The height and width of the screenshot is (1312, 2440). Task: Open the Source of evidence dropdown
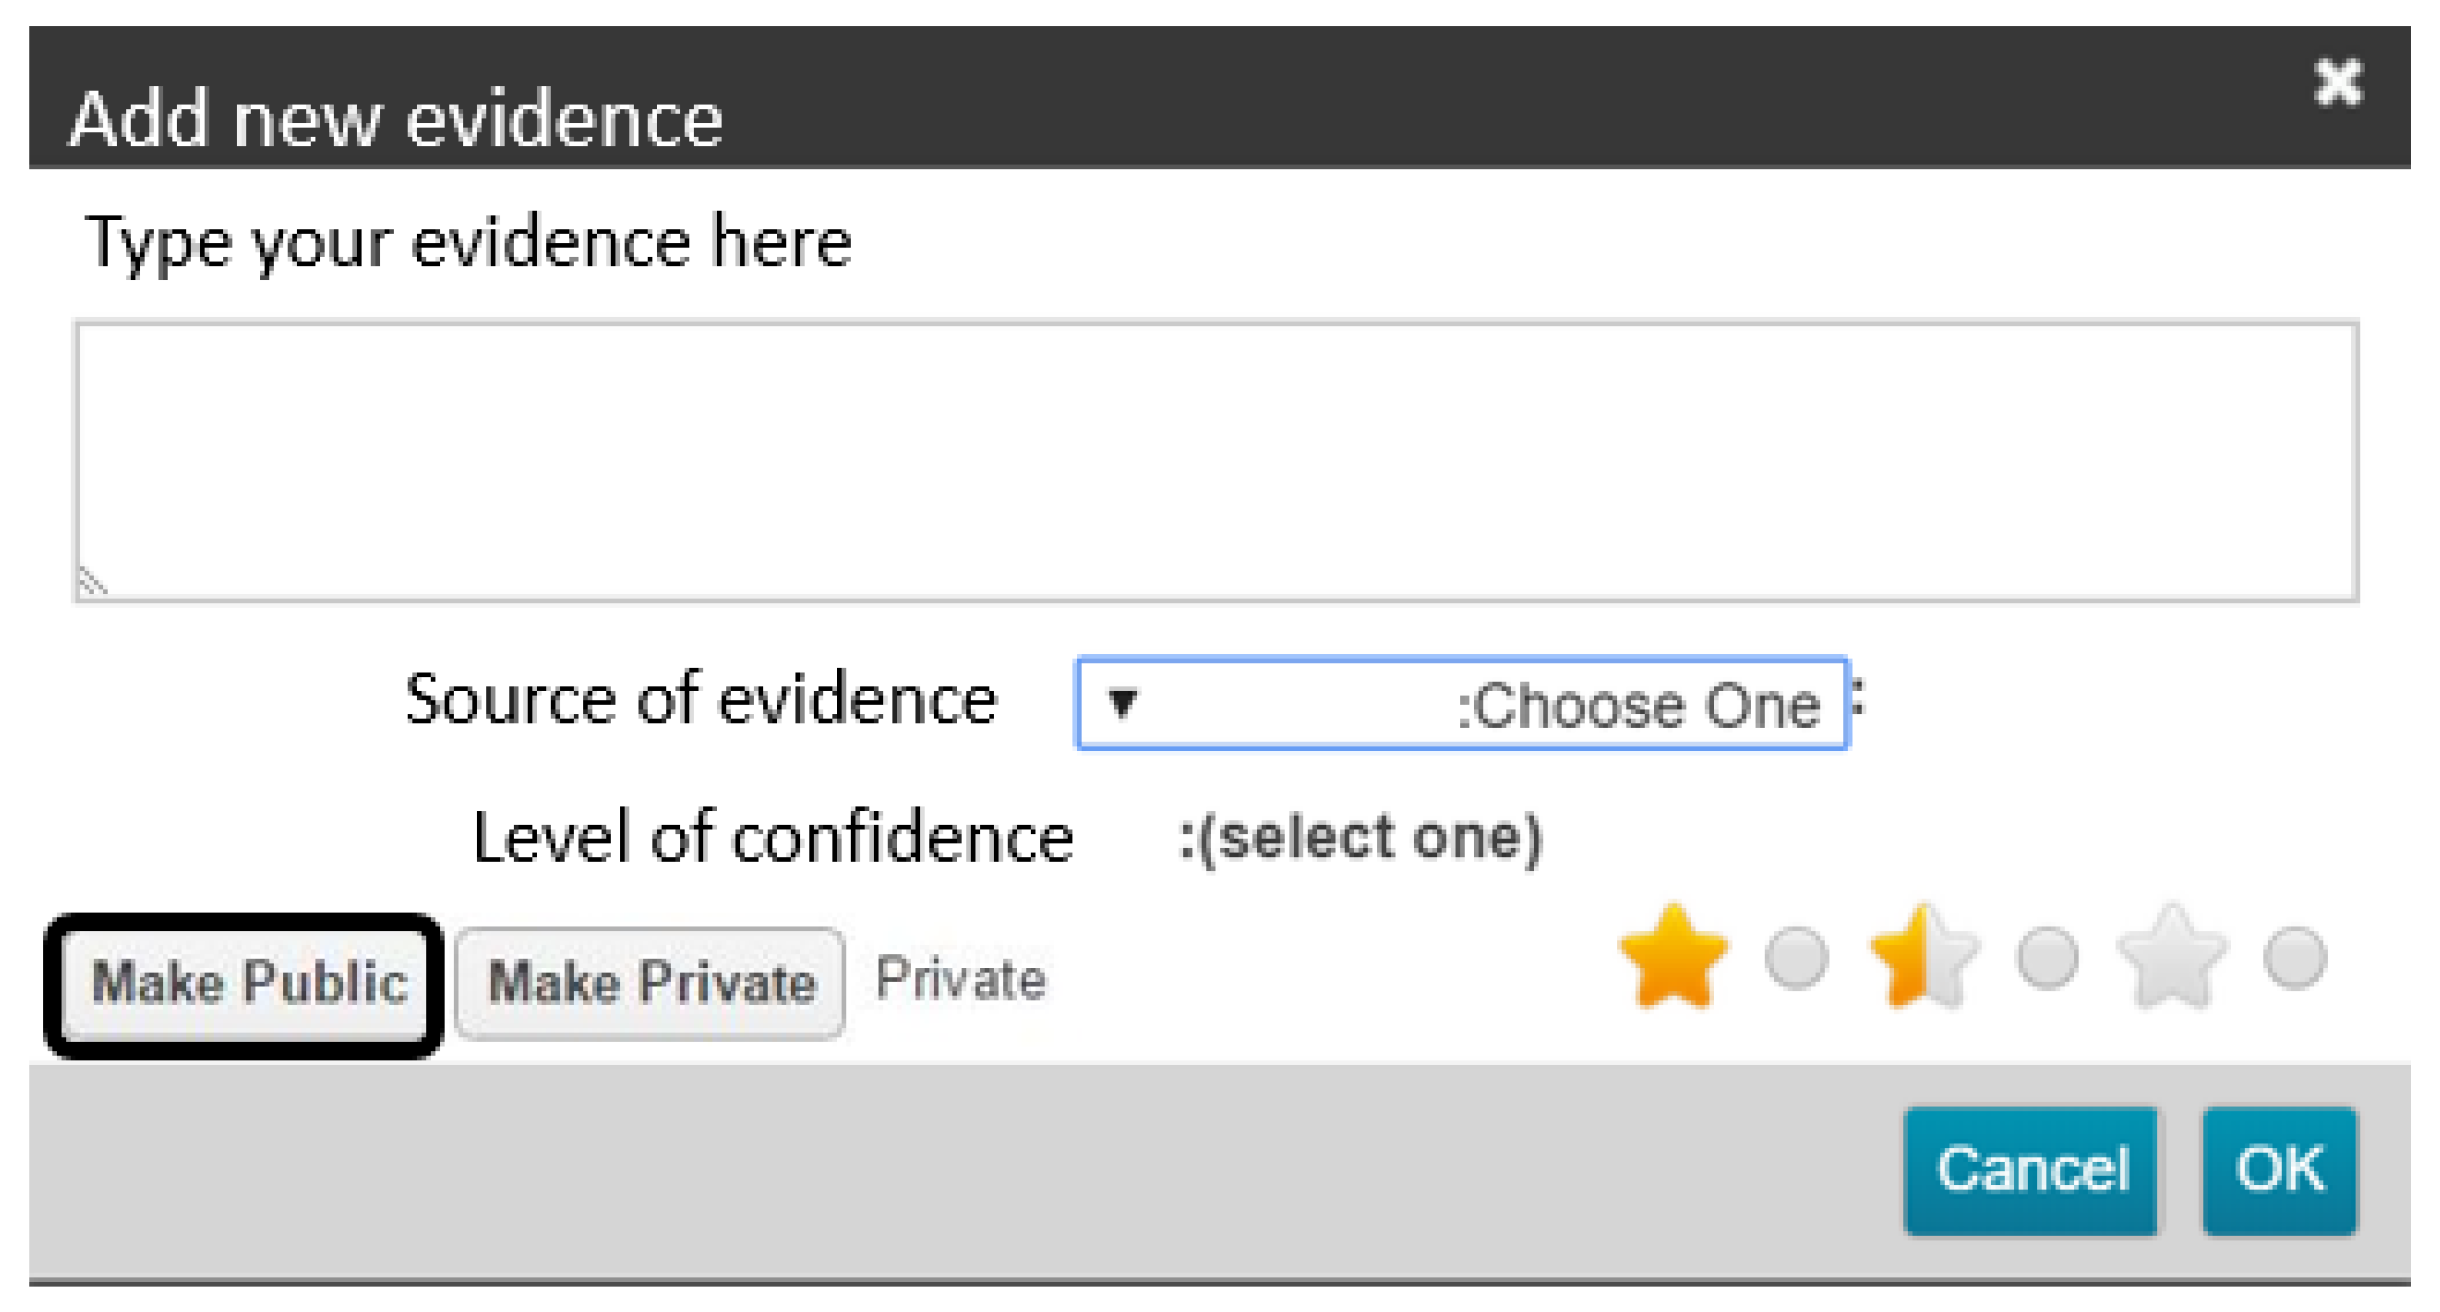(x=1462, y=703)
